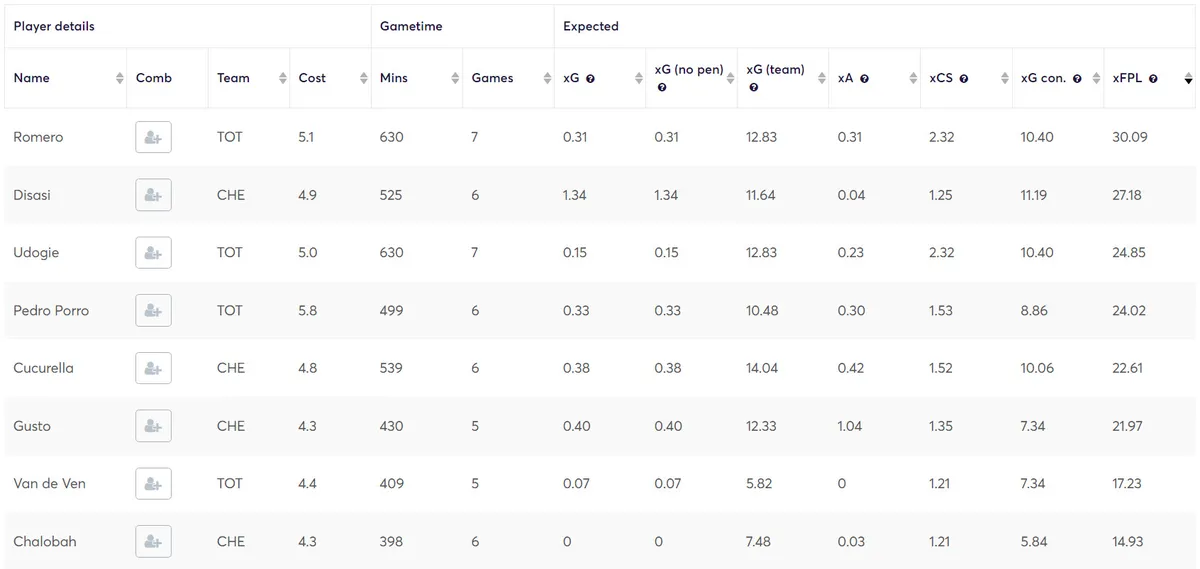Add Disasi to player comparison
This screenshot has height=569, width=1200.
pyautogui.click(x=153, y=195)
